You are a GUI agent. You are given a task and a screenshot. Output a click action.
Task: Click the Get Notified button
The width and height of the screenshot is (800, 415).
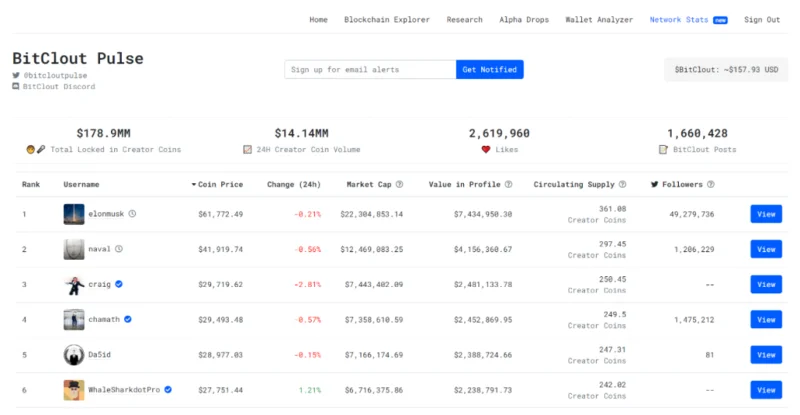(489, 69)
